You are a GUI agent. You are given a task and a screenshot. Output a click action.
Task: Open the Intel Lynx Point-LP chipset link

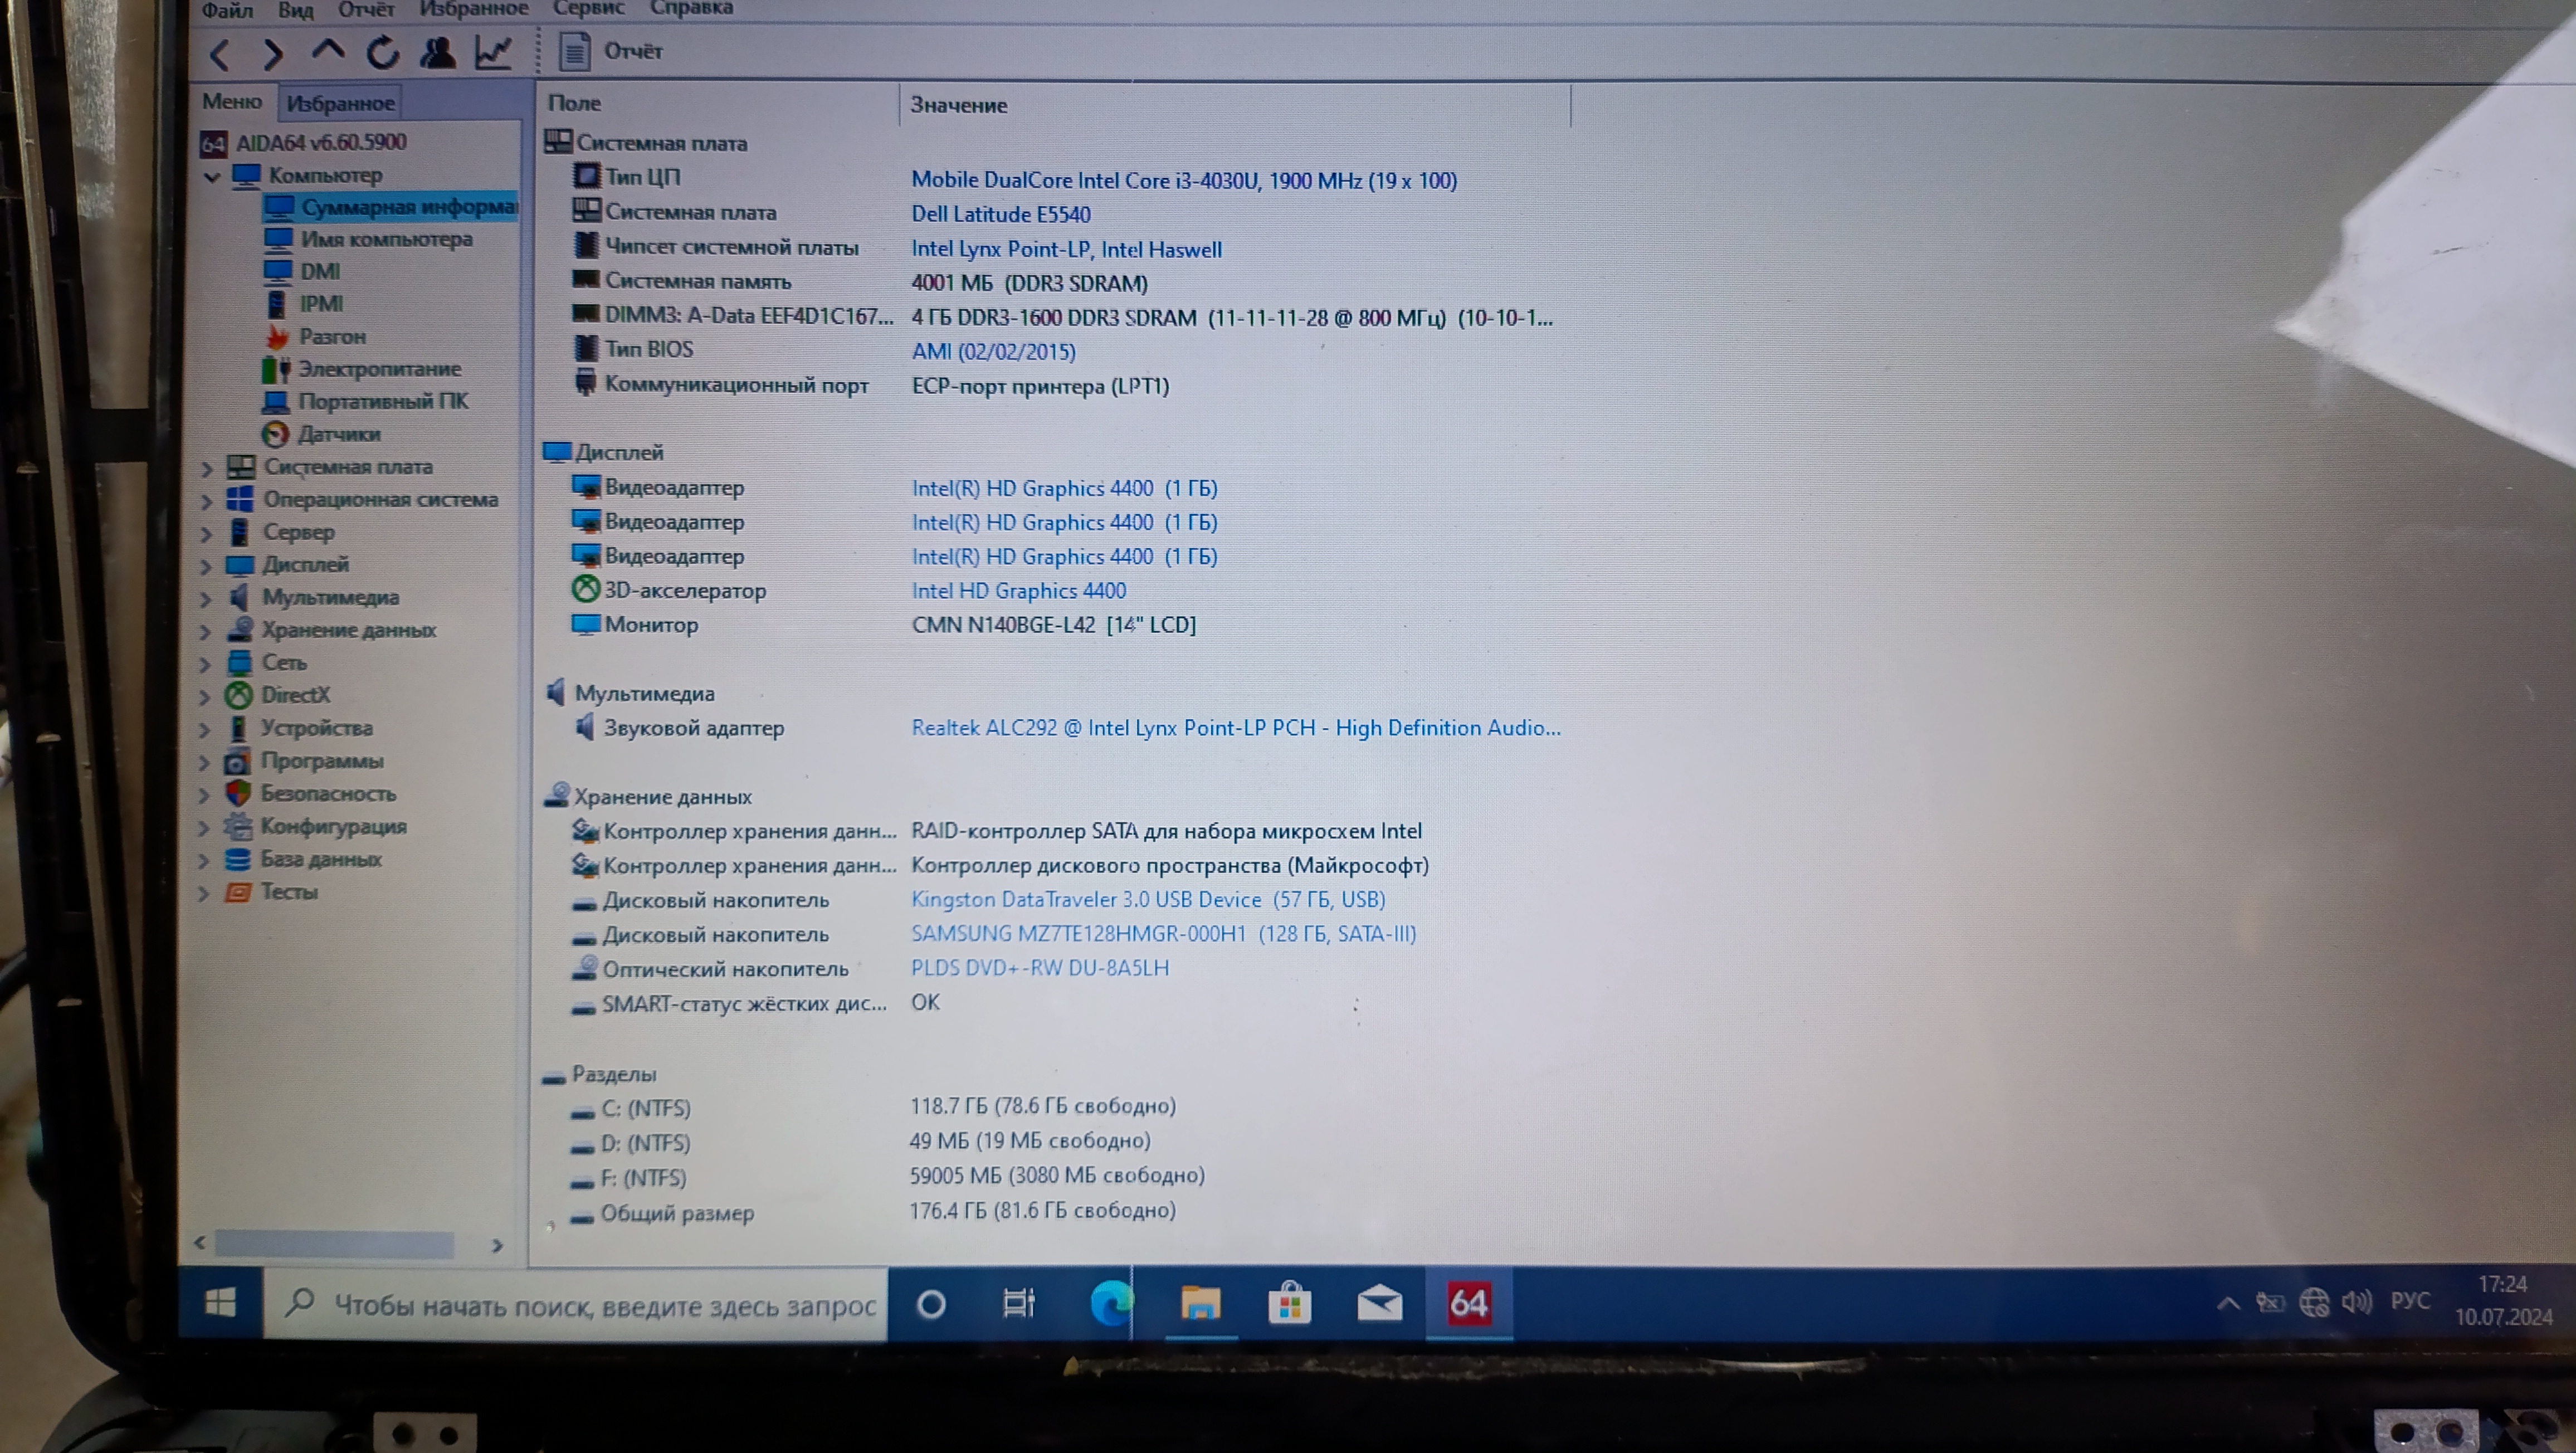(x=1066, y=249)
